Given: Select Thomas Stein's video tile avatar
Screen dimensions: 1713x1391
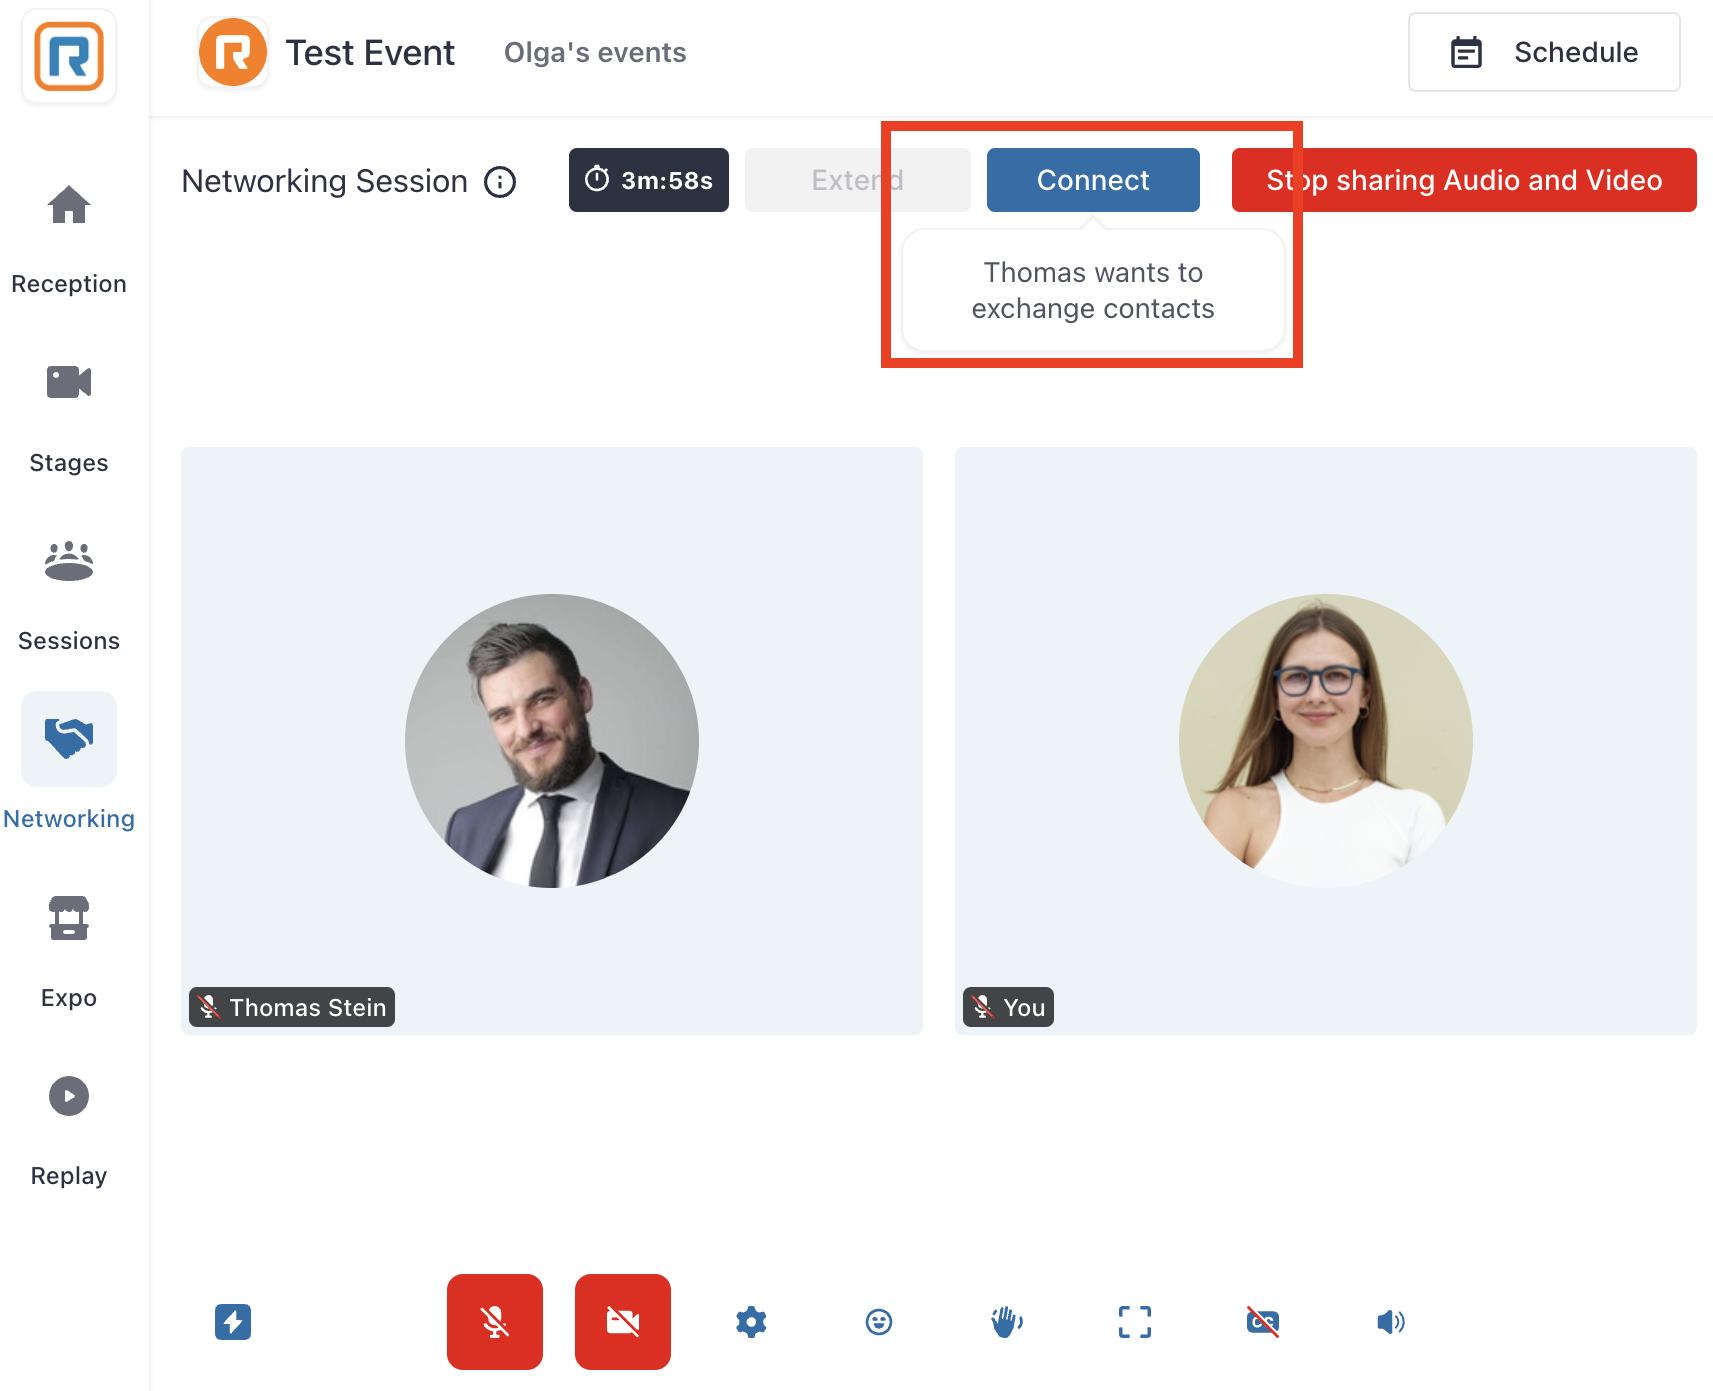Looking at the screenshot, I should pyautogui.click(x=552, y=741).
